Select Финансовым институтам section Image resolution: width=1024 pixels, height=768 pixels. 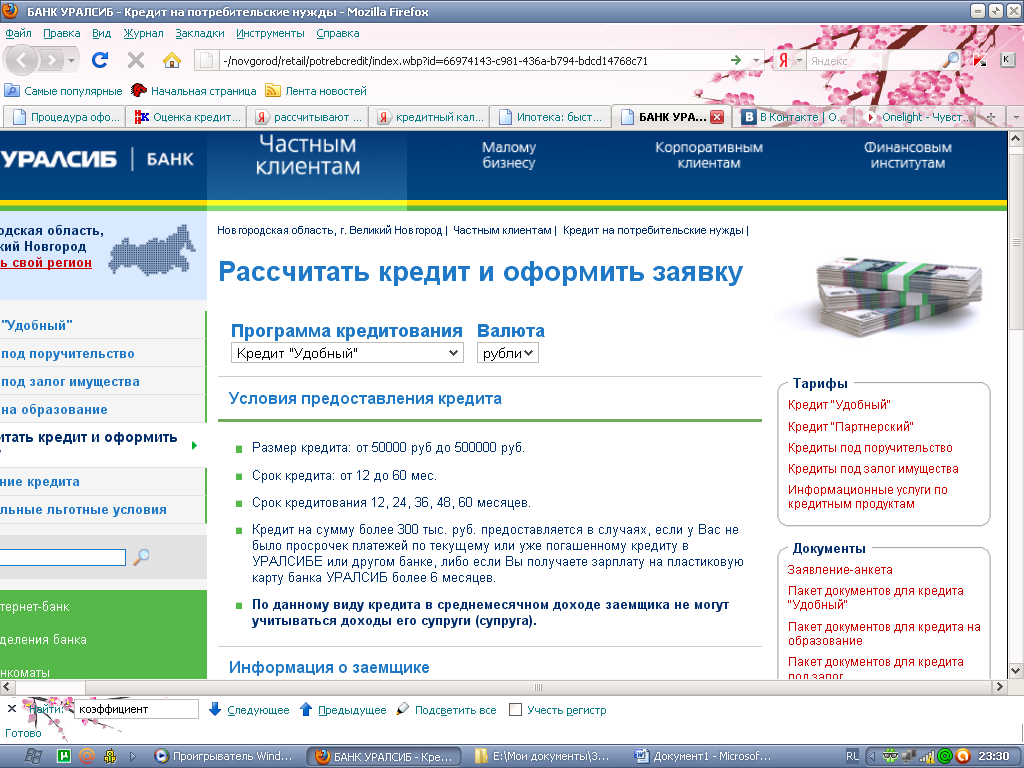[908, 155]
